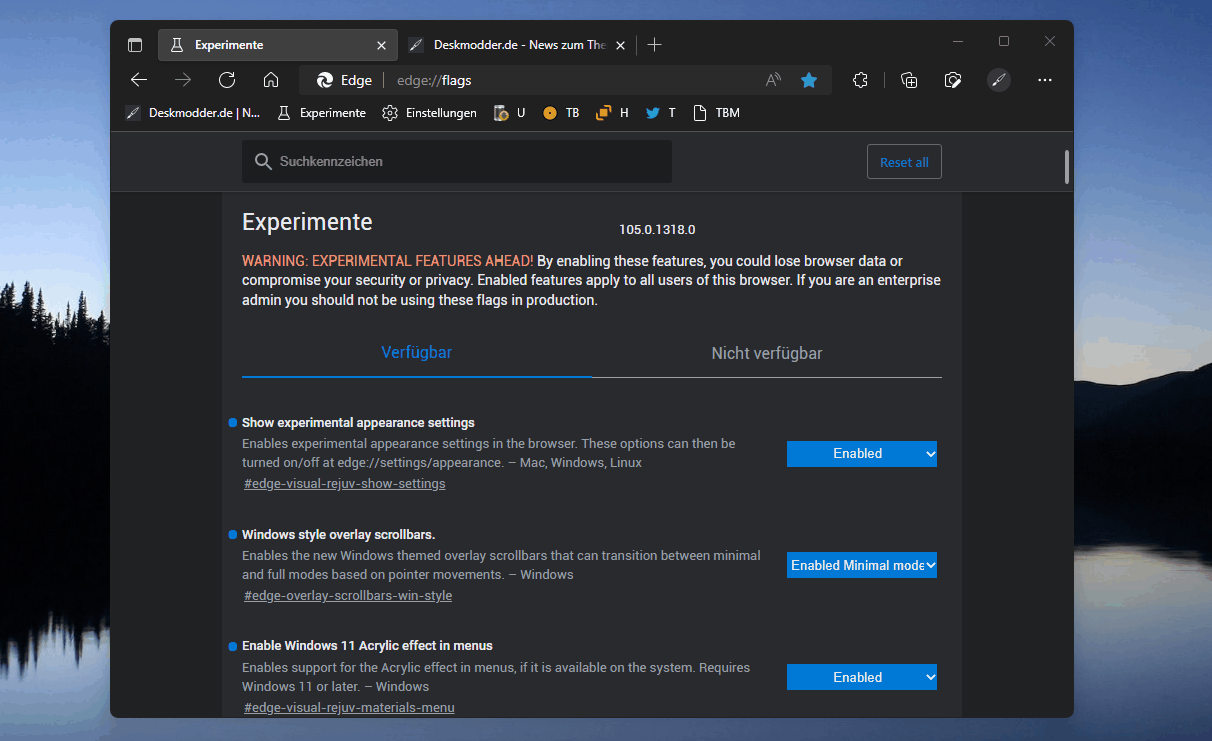This screenshot has height=741, width=1212.
Task: Click the page vertical scrollbar thumb
Action: [1067, 167]
